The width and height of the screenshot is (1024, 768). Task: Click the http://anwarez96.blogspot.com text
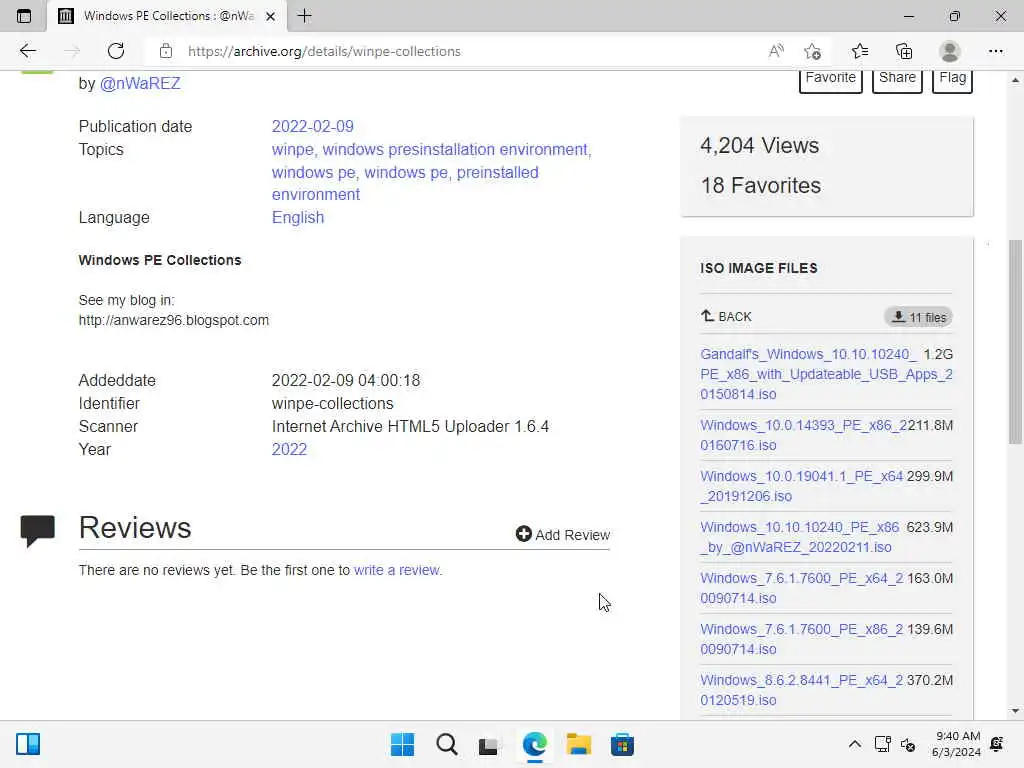(174, 320)
